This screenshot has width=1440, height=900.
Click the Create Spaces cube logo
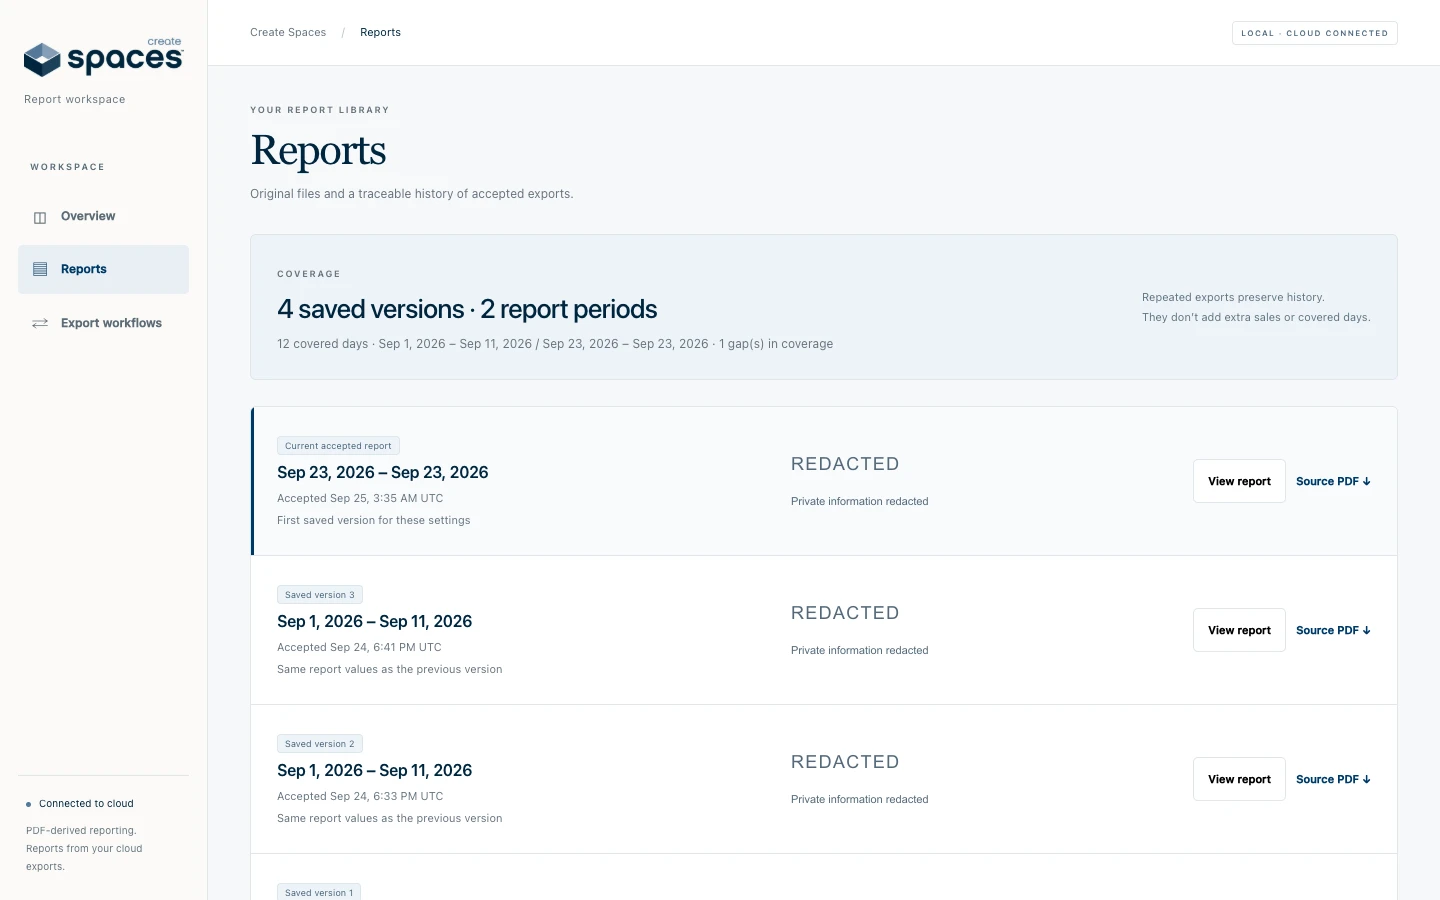coord(42,60)
